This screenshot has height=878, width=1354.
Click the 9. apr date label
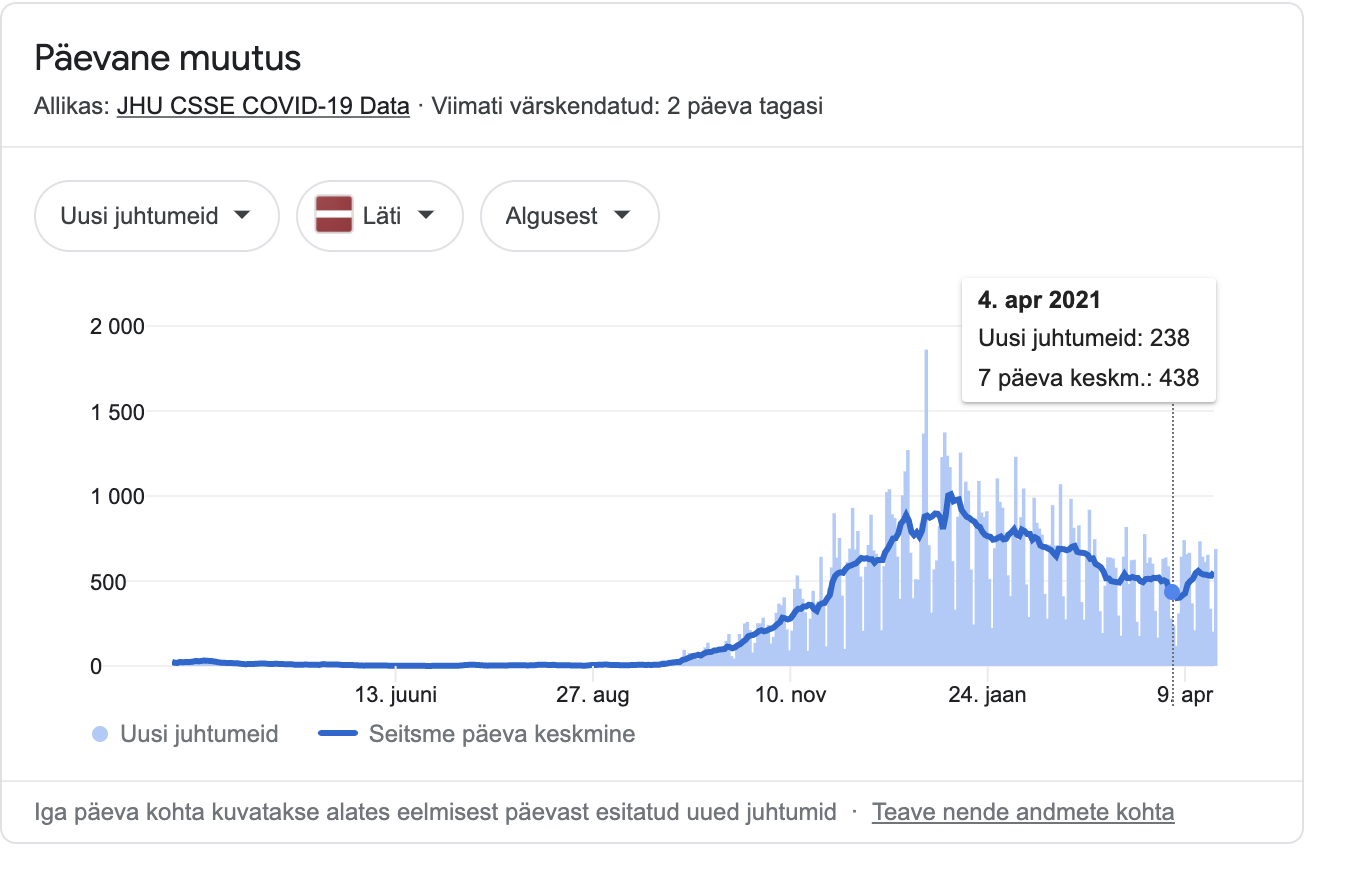1184,695
